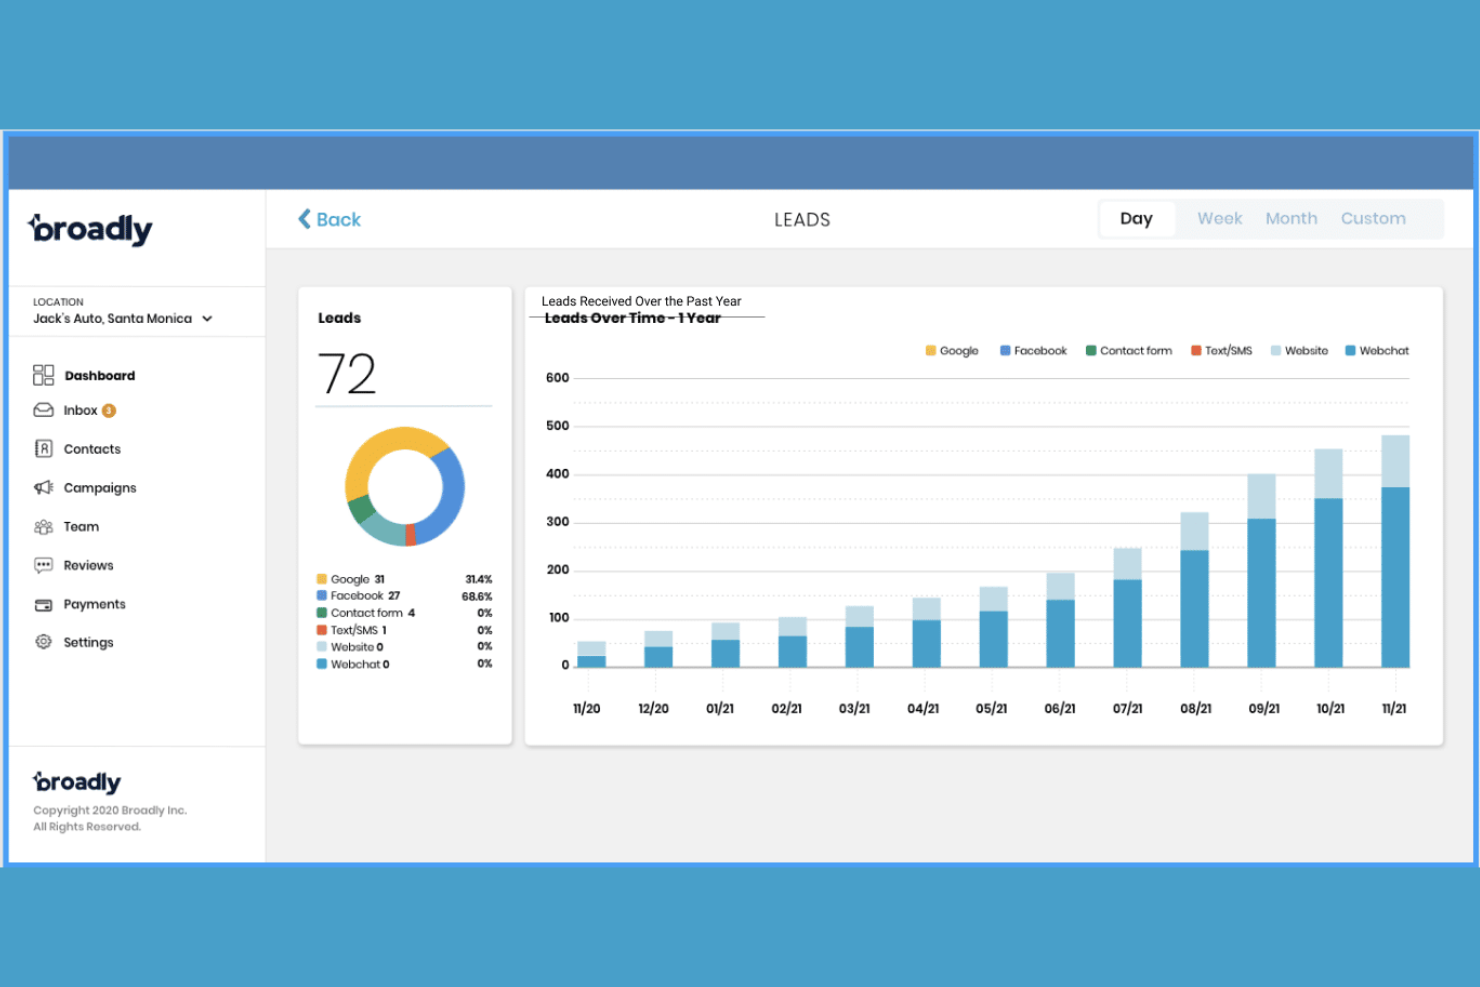The height and width of the screenshot is (987, 1480).
Task: Open Settings via gear icon
Action: coord(43,642)
